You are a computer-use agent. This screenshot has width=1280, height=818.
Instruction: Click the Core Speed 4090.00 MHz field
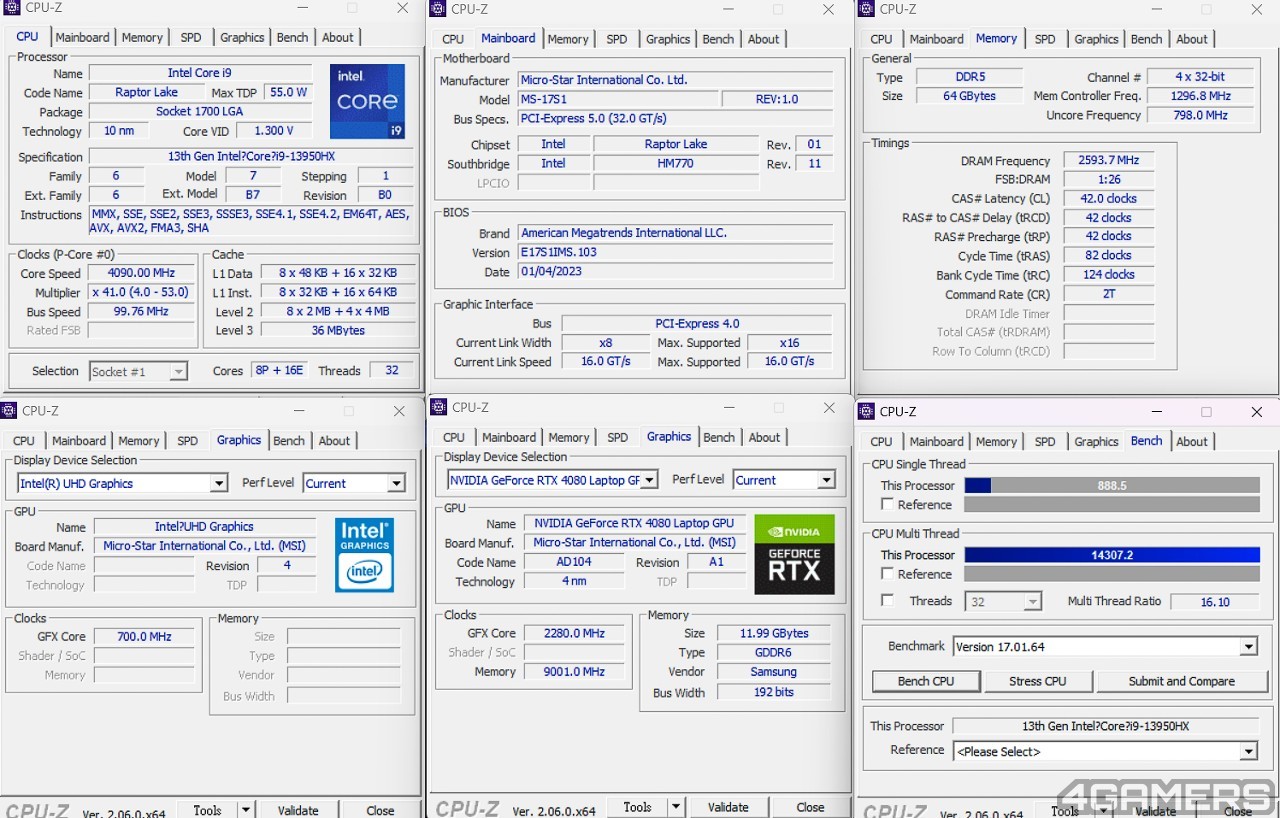click(140, 273)
